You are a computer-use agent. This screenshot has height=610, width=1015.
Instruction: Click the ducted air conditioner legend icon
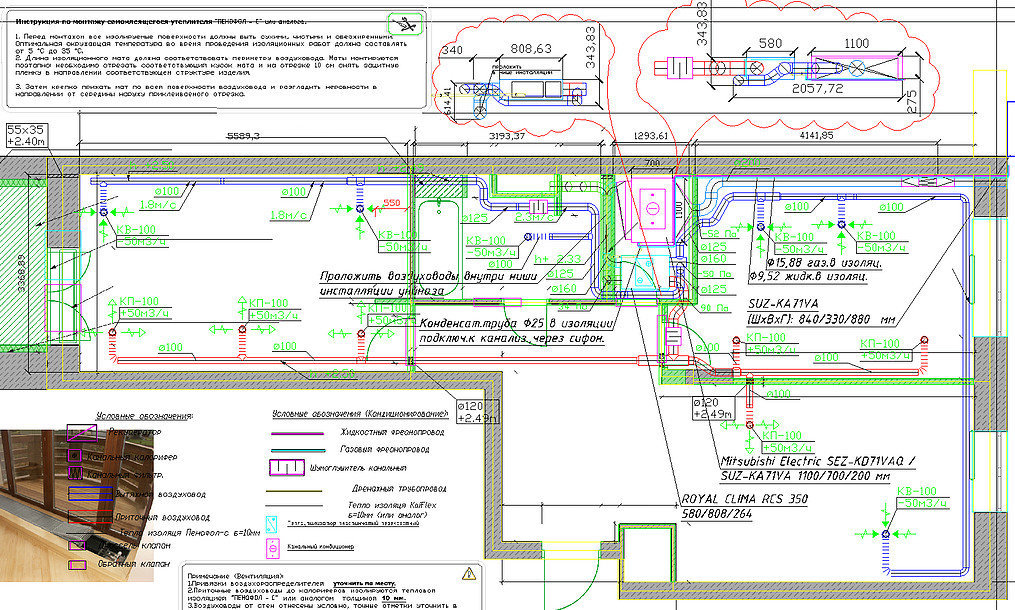click(x=274, y=548)
